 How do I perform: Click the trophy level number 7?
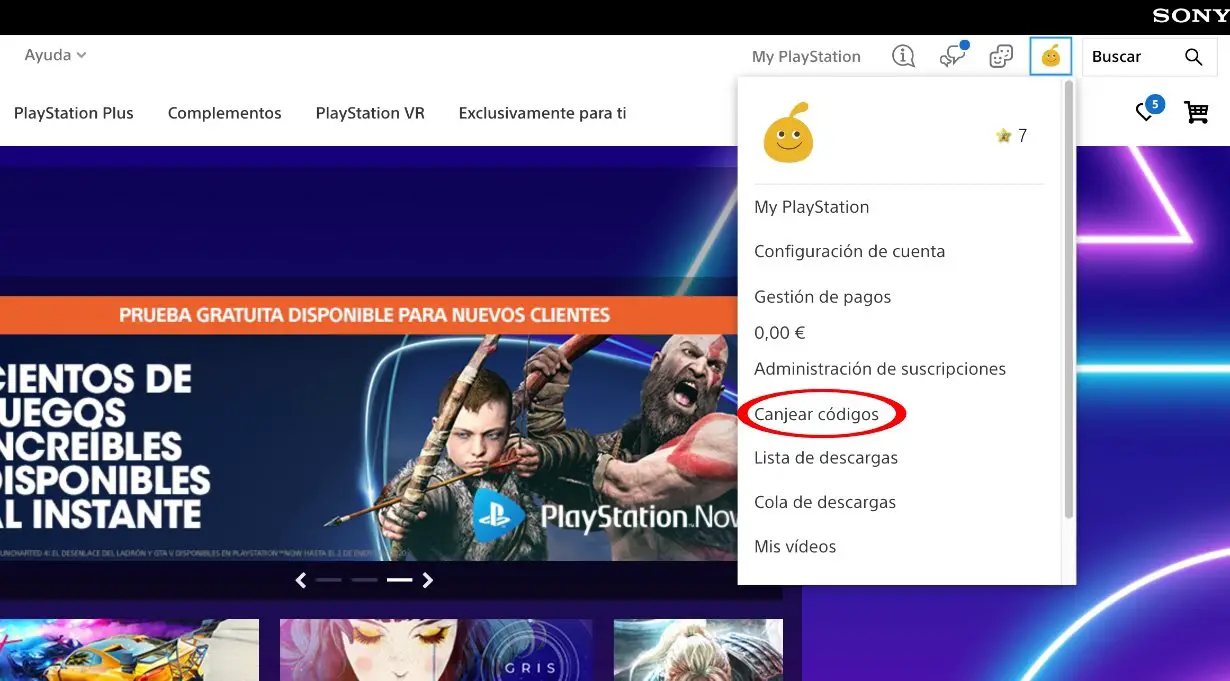1022,136
